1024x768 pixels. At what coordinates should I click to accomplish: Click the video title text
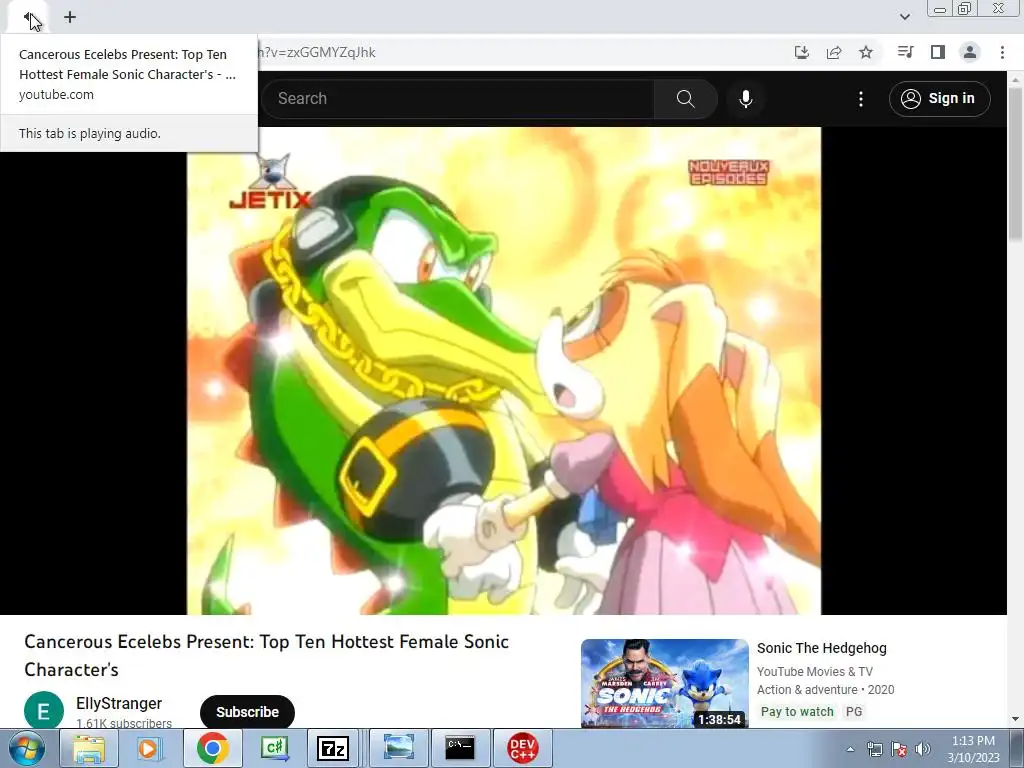pos(266,656)
